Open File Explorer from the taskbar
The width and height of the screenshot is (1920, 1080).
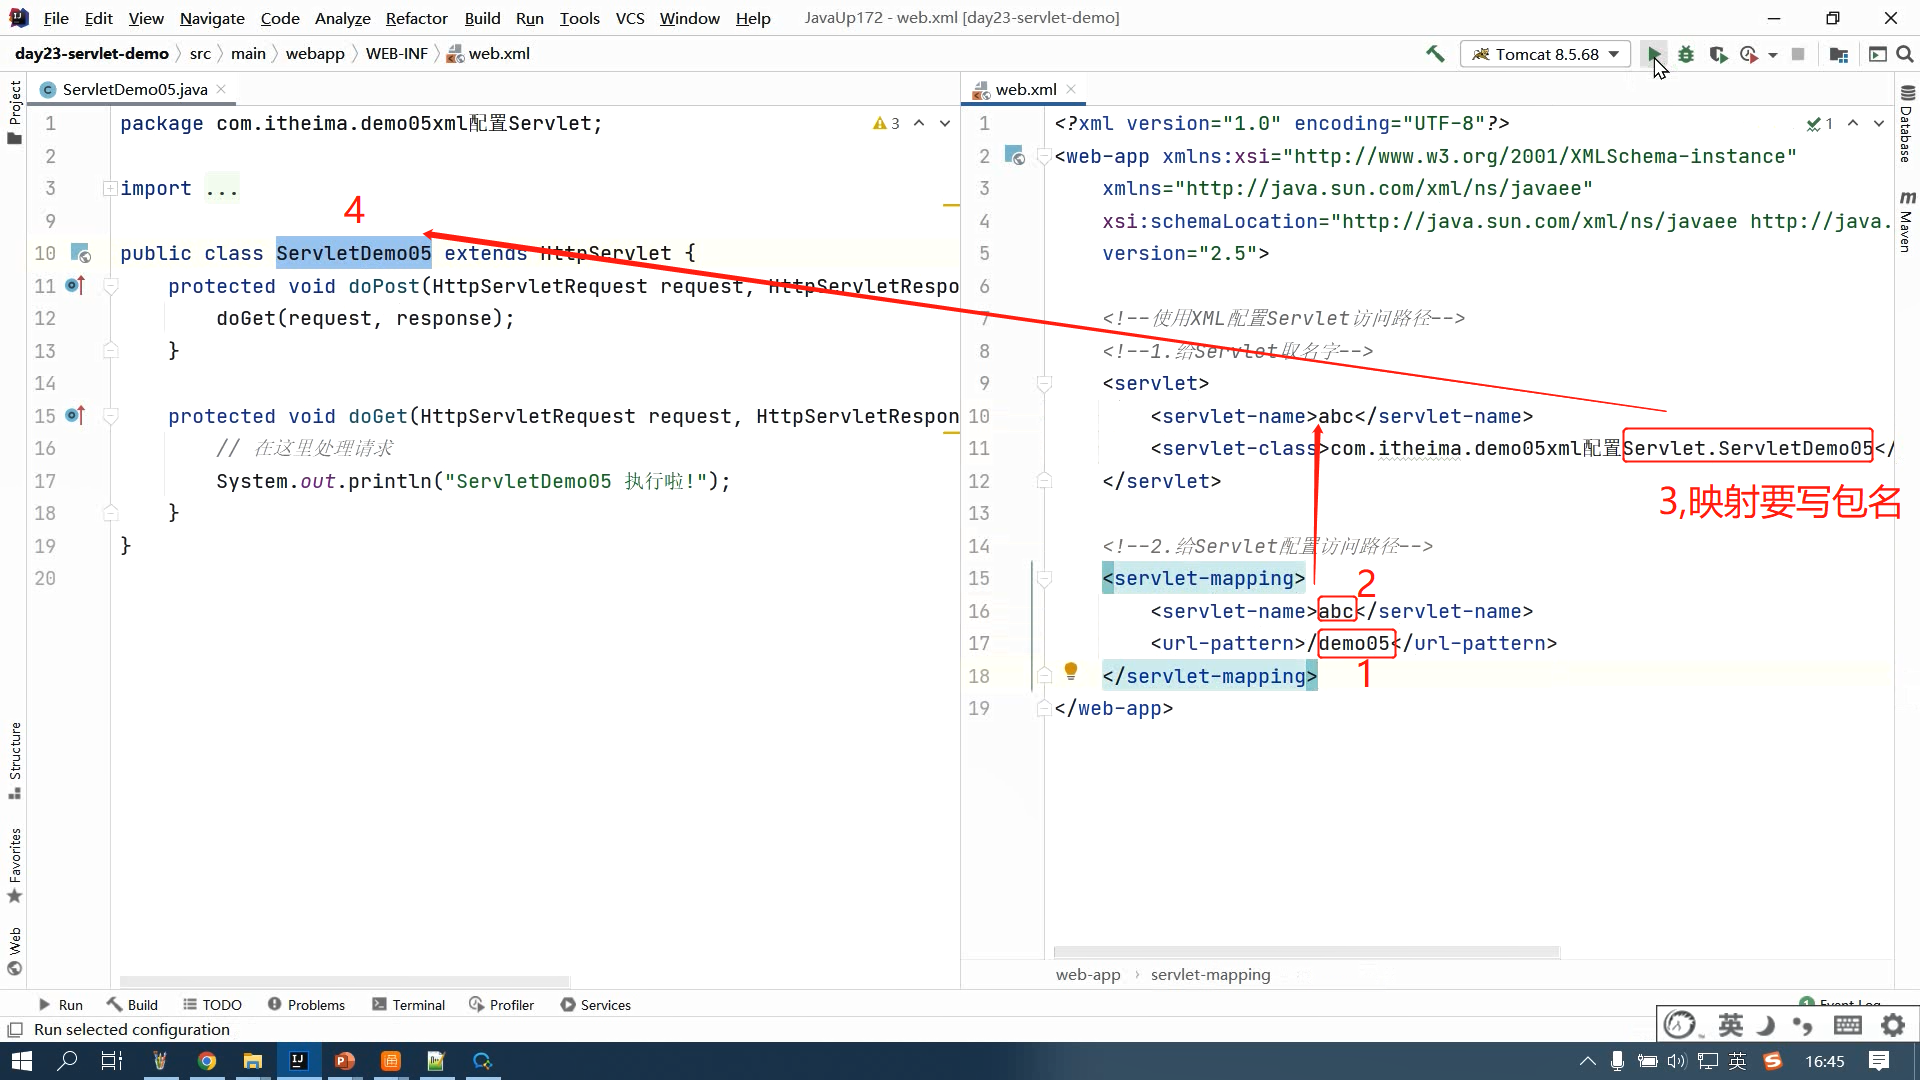click(x=253, y=1061)
